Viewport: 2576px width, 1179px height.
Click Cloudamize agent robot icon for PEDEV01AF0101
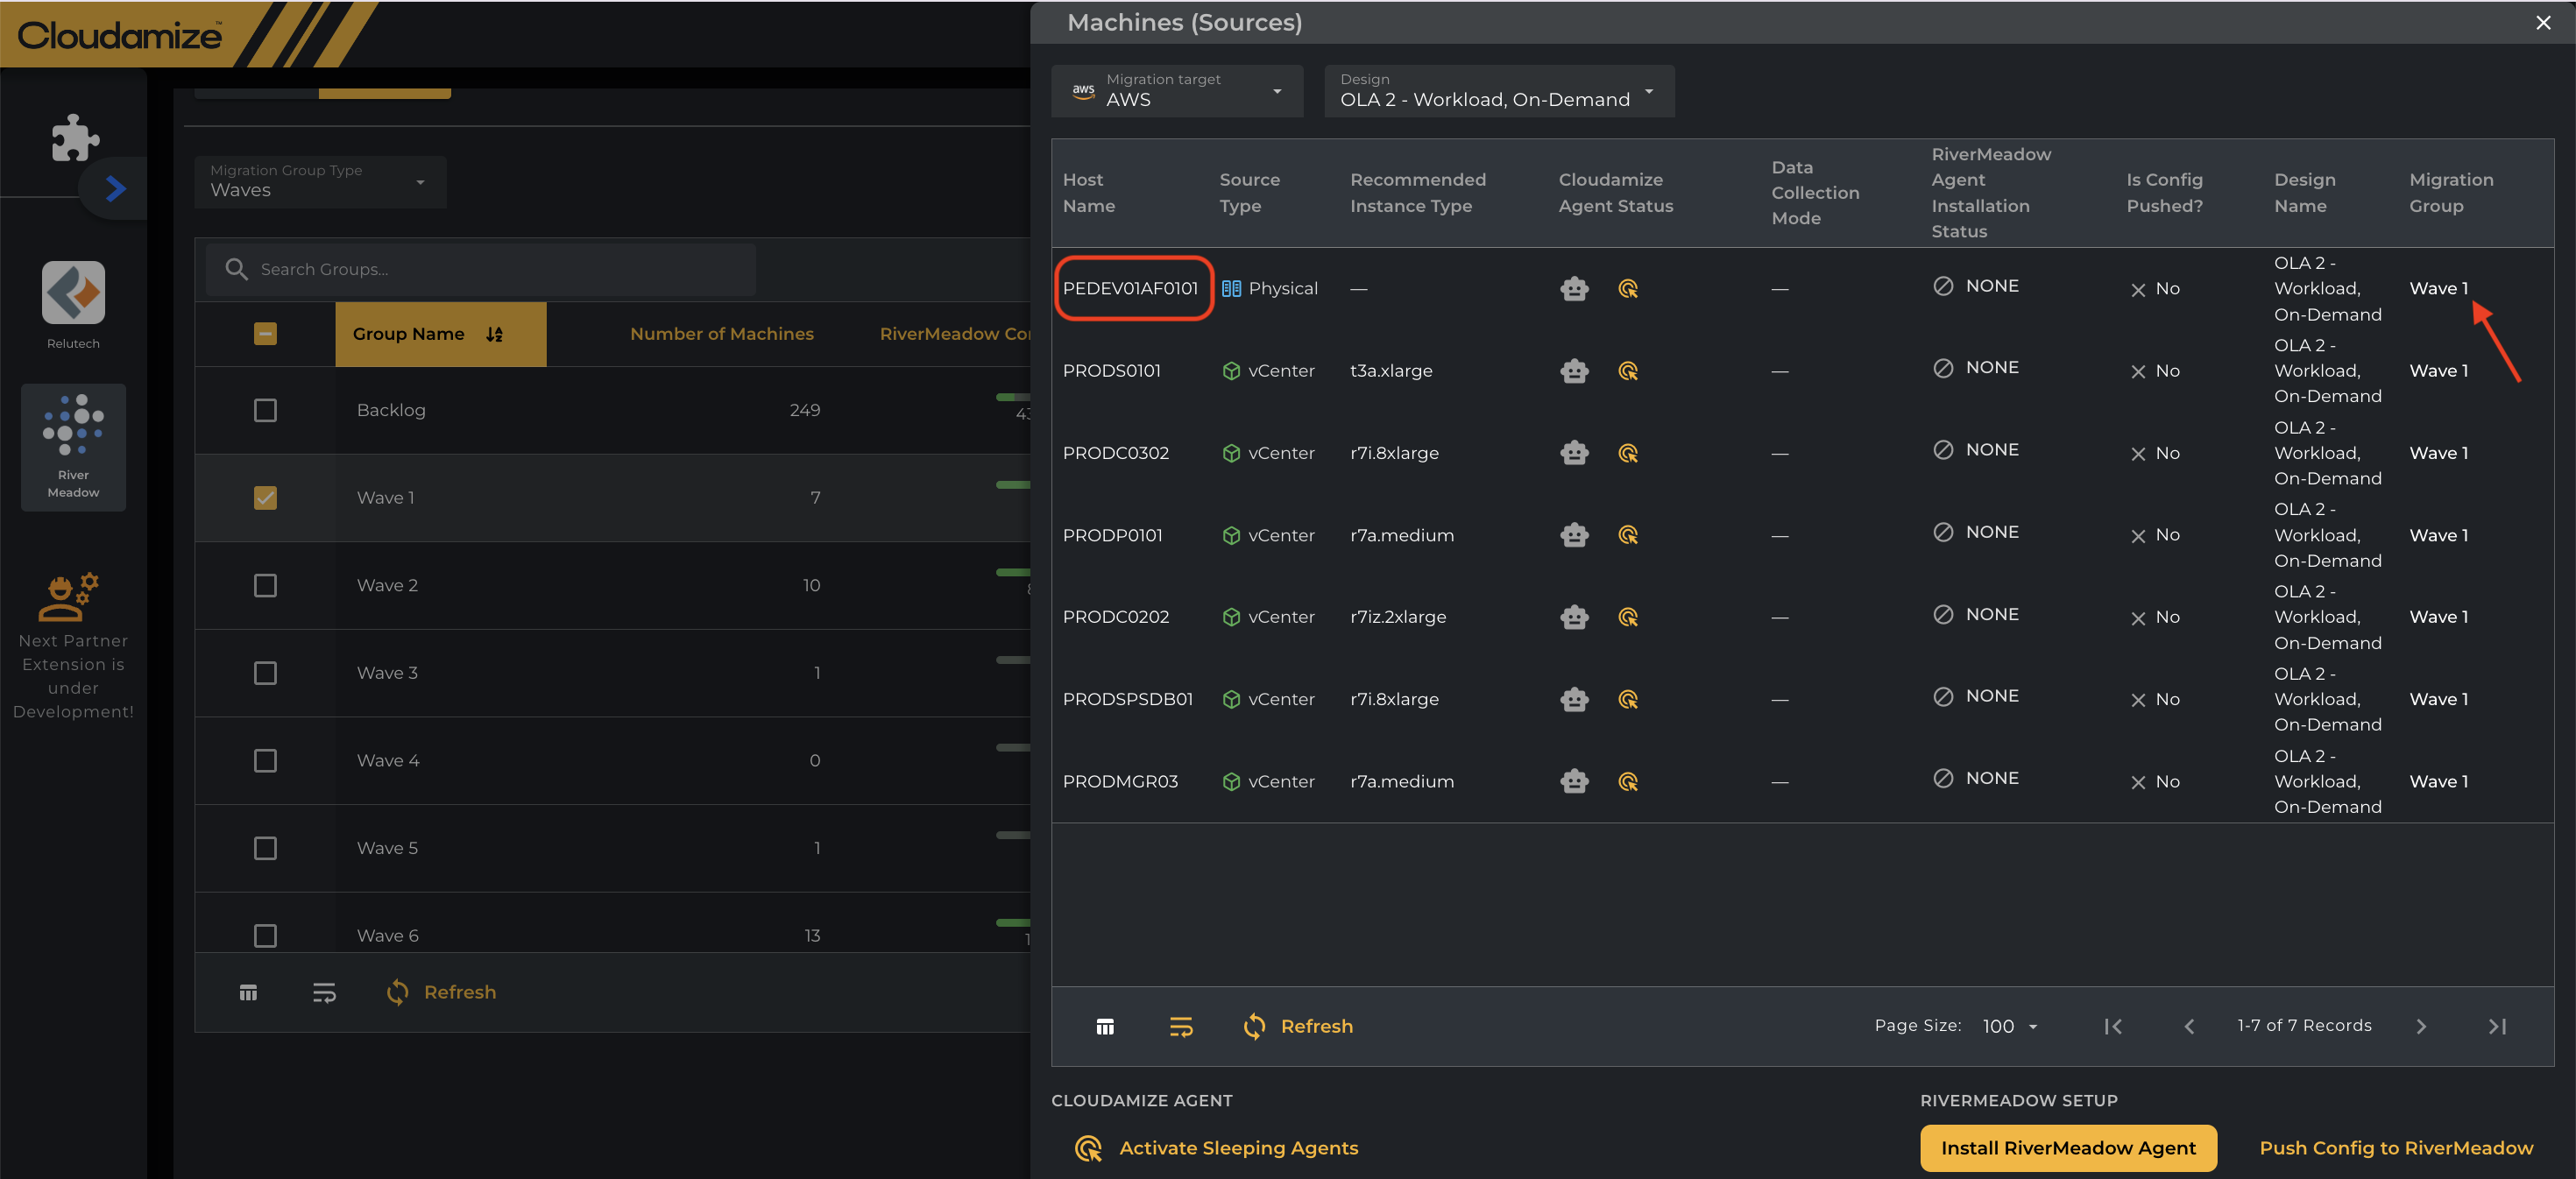click(x=1574, y=289)
